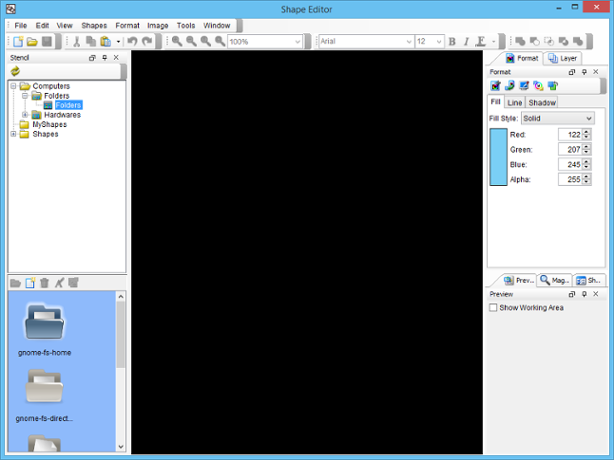The height and width of the screenshot is (460, 614).
Task: Open the Shapes menu
Action: (94, 25)
